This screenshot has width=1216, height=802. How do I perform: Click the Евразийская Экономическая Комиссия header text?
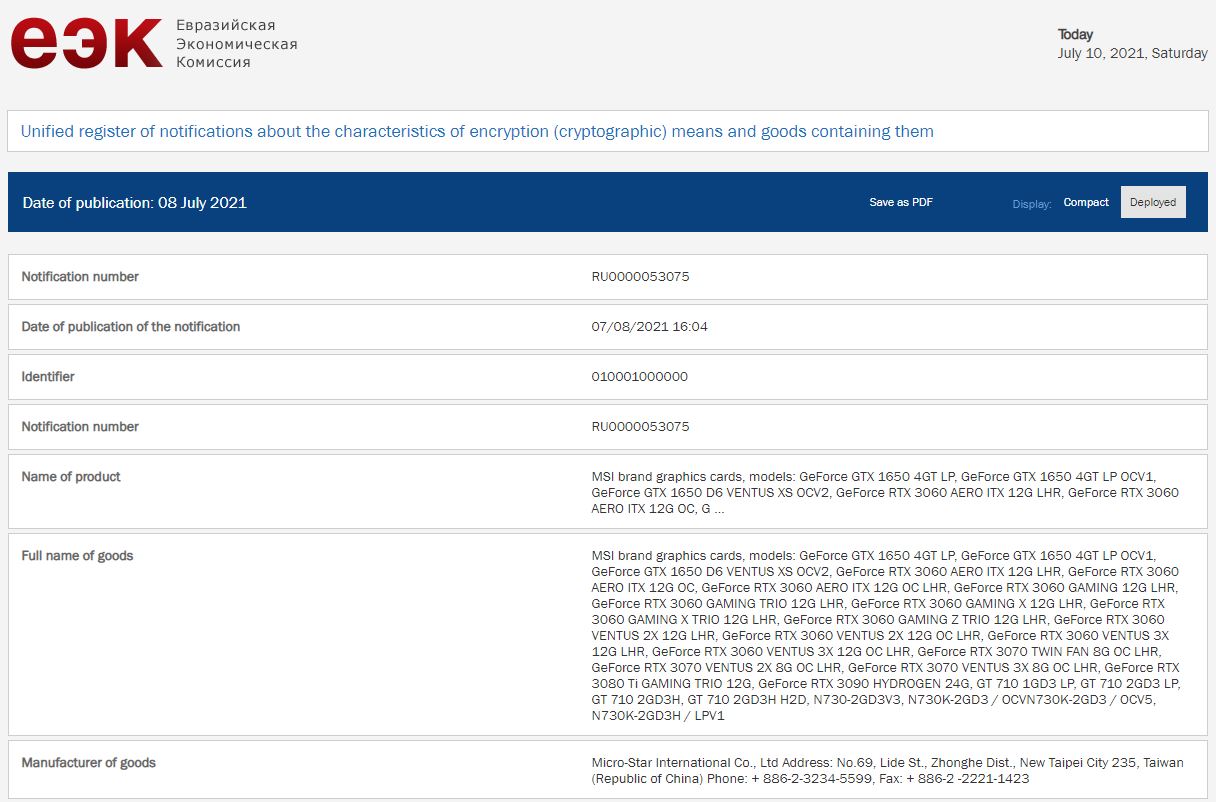(x=236, y=44)
